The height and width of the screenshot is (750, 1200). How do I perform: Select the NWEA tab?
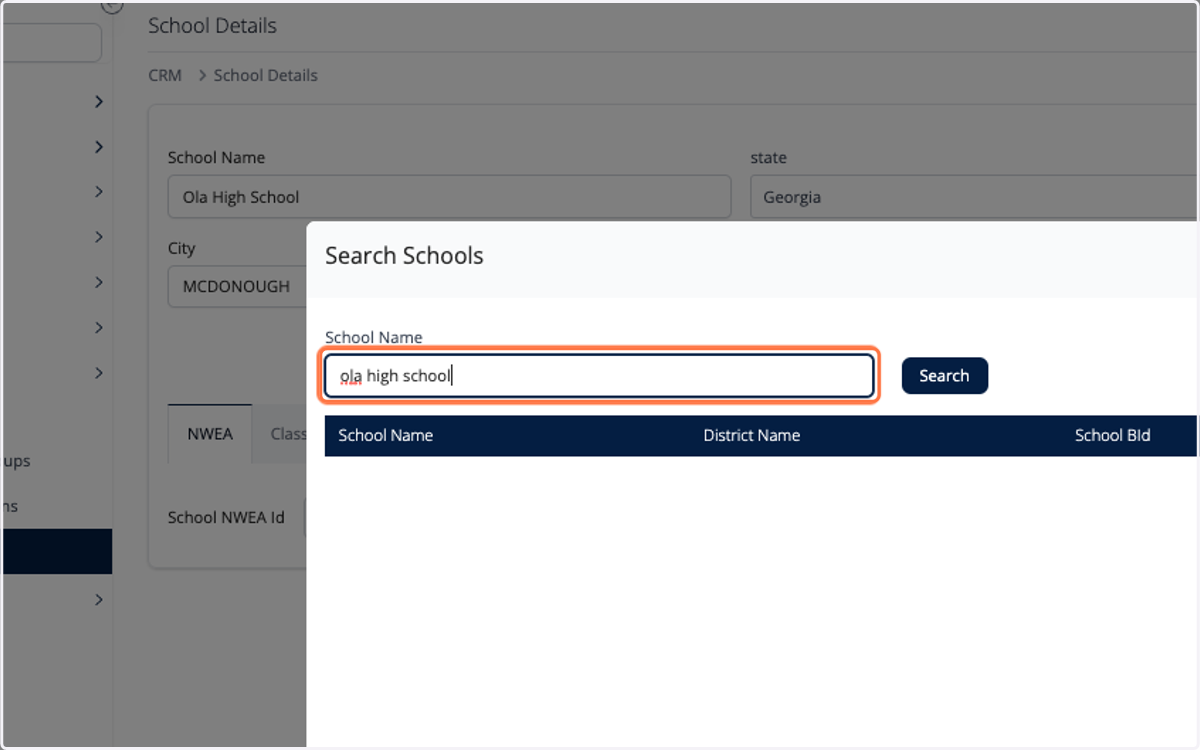[x=210, y=434]
